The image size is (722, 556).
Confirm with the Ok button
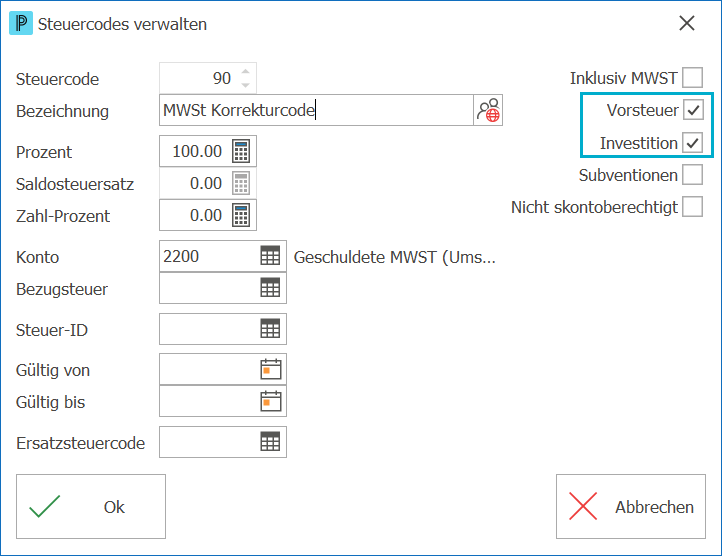click(91, 507)
